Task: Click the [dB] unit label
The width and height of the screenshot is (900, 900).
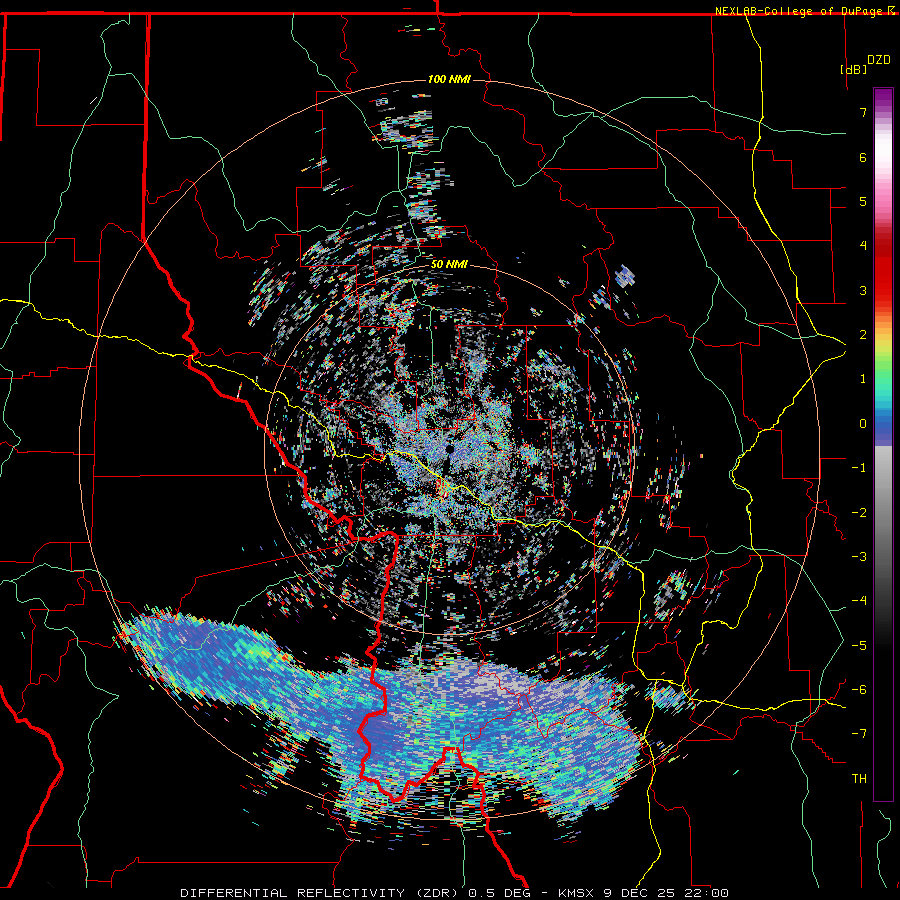Action: (854, 69)
